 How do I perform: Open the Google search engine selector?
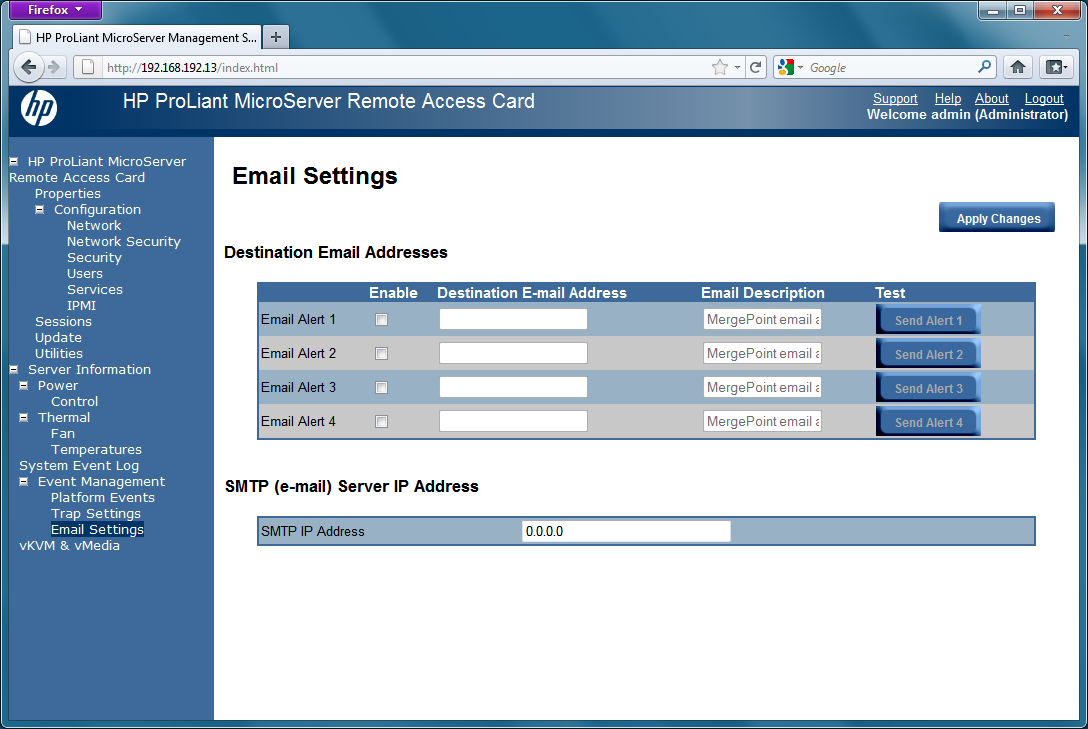click(790, 67)
